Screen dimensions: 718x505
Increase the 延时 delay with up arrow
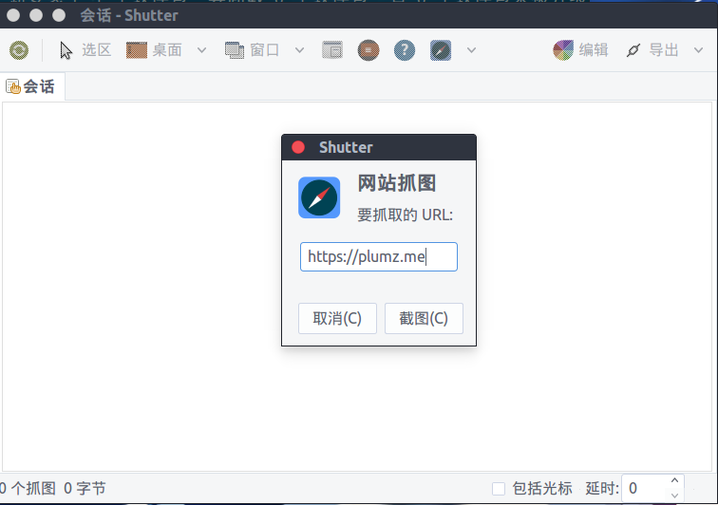pos(674,481)
